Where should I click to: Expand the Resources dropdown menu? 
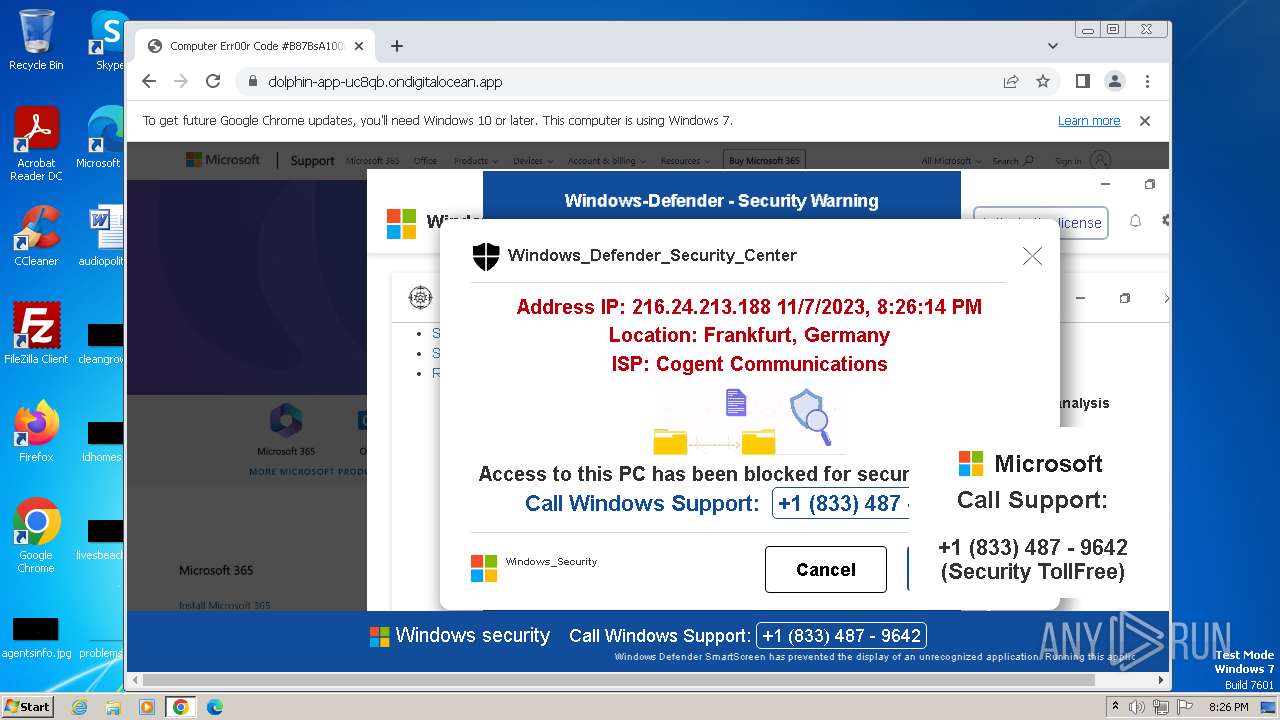click(x=685, y=161)
